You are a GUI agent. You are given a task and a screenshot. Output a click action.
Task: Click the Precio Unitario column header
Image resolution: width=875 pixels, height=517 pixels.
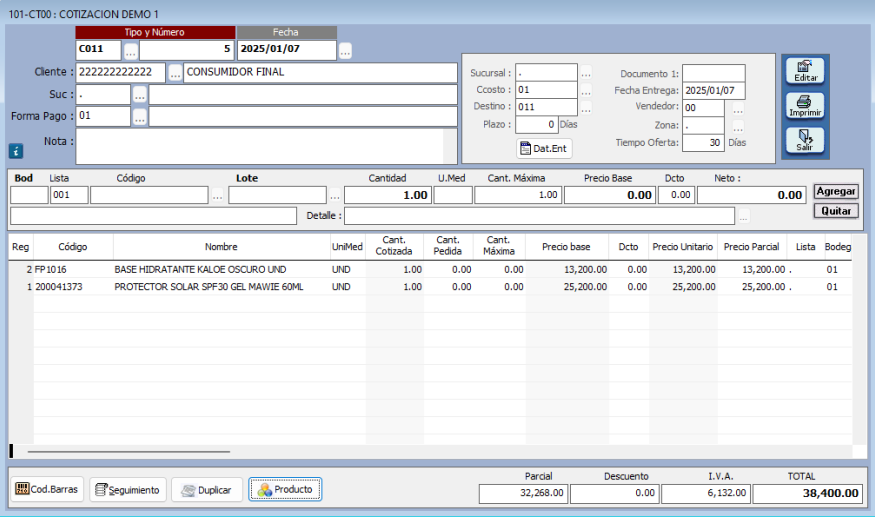click(x=682, y=247)
